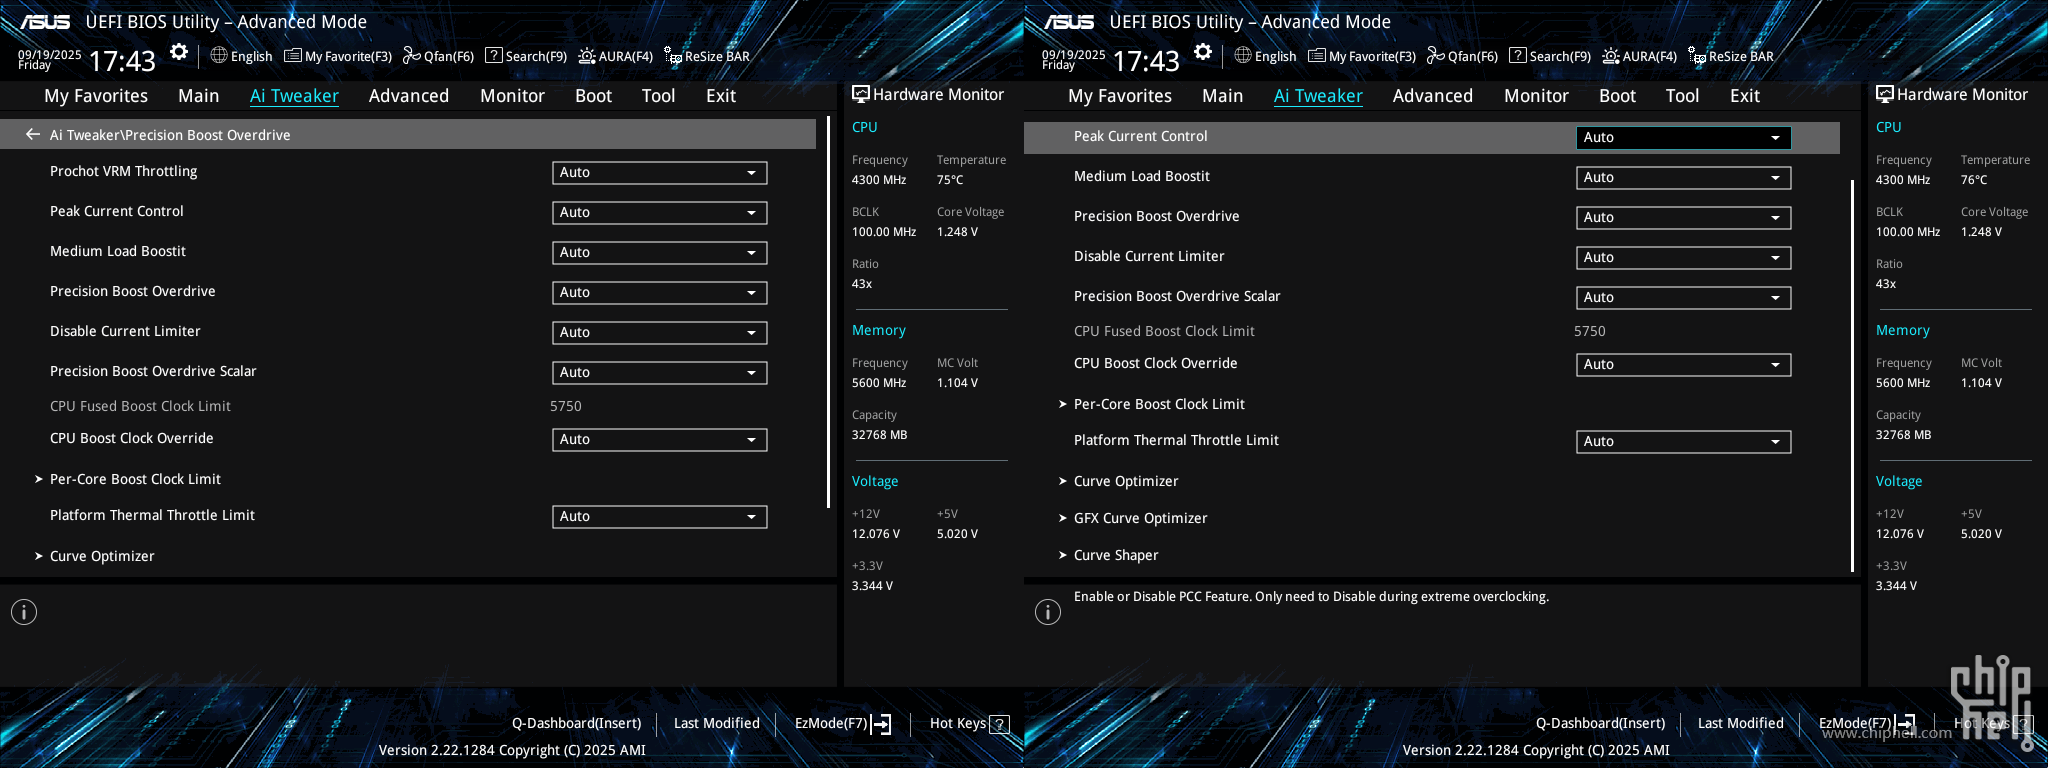Click the left screen vertical scrollbar
Image resolution: width=2048 pixels, height=768 pixels.
tap(829, 313)
